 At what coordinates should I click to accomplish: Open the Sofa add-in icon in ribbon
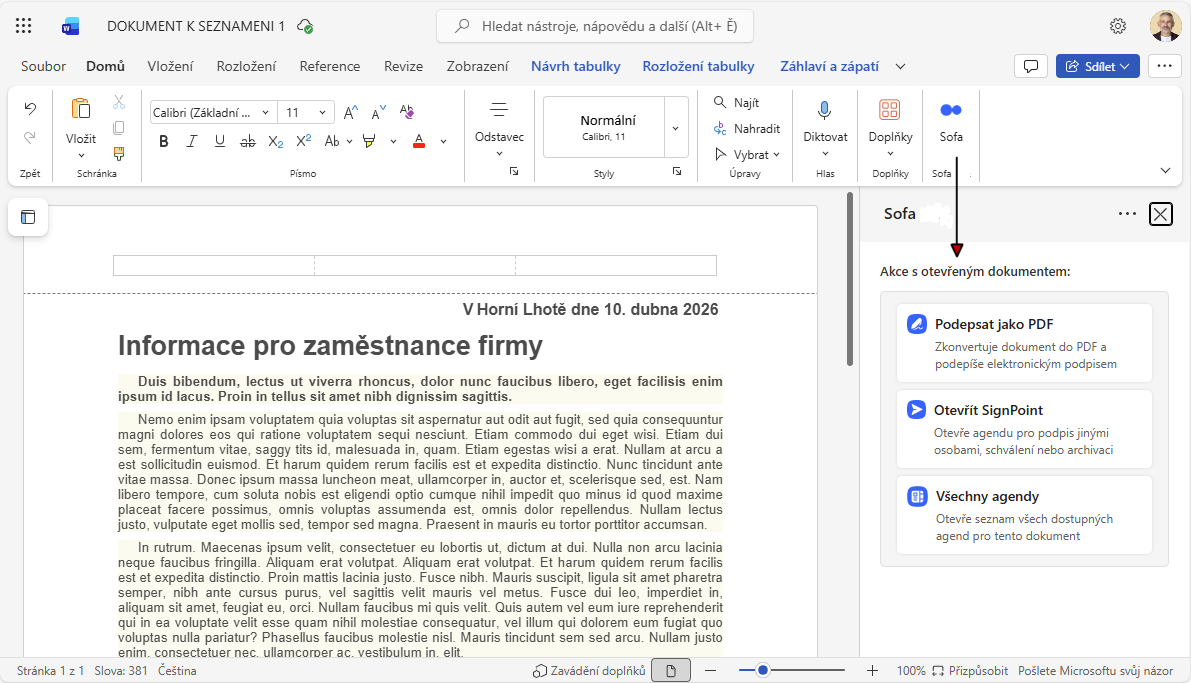(951, 110)
